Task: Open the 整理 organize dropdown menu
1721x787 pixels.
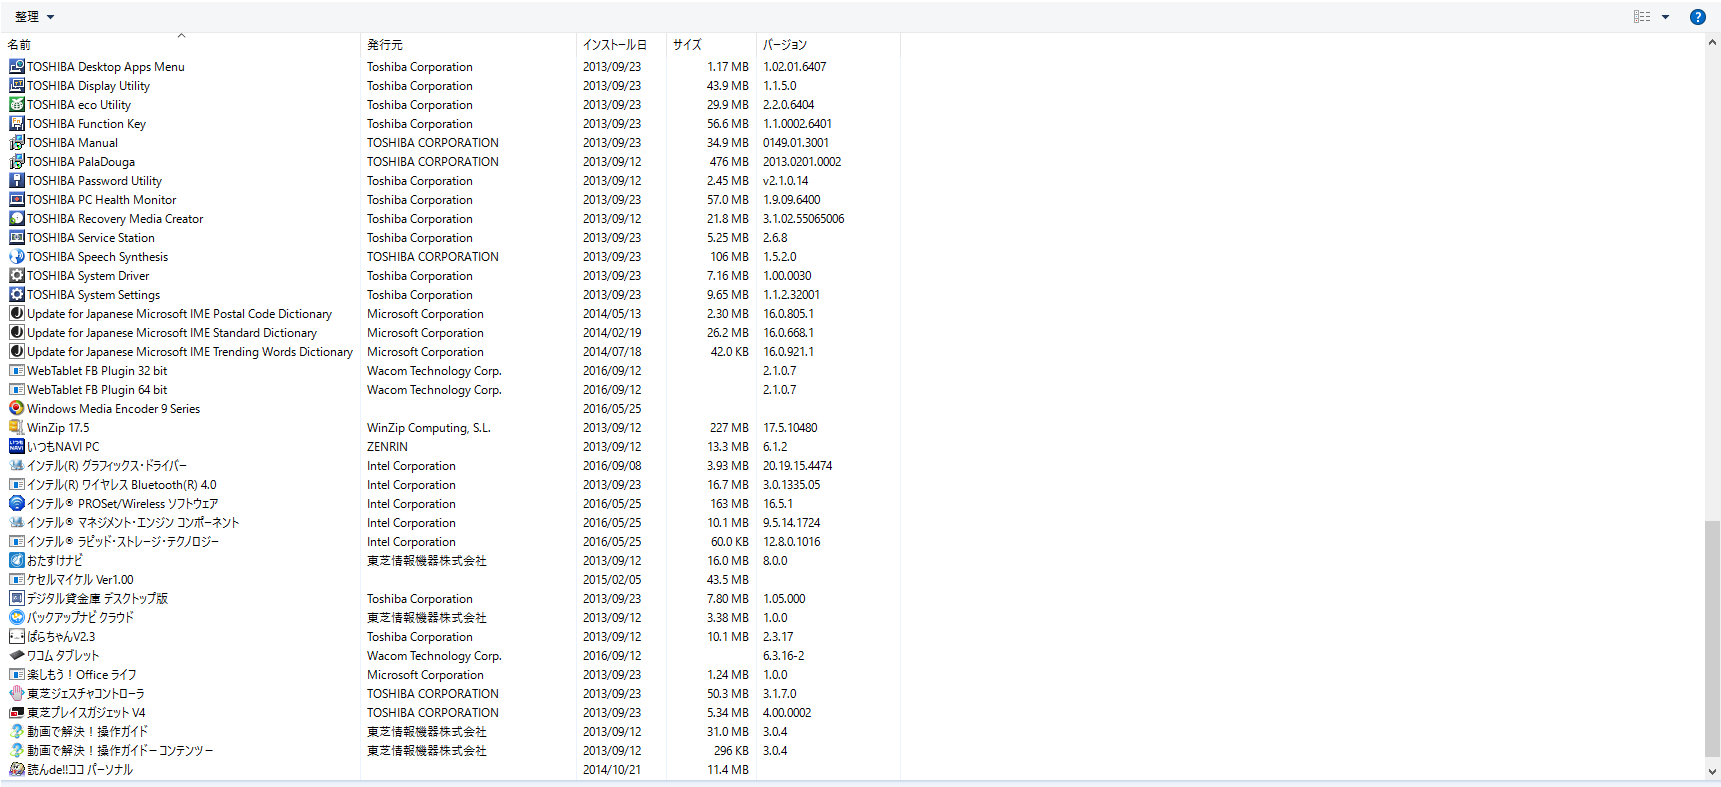Action: click(x=35, y=17)
